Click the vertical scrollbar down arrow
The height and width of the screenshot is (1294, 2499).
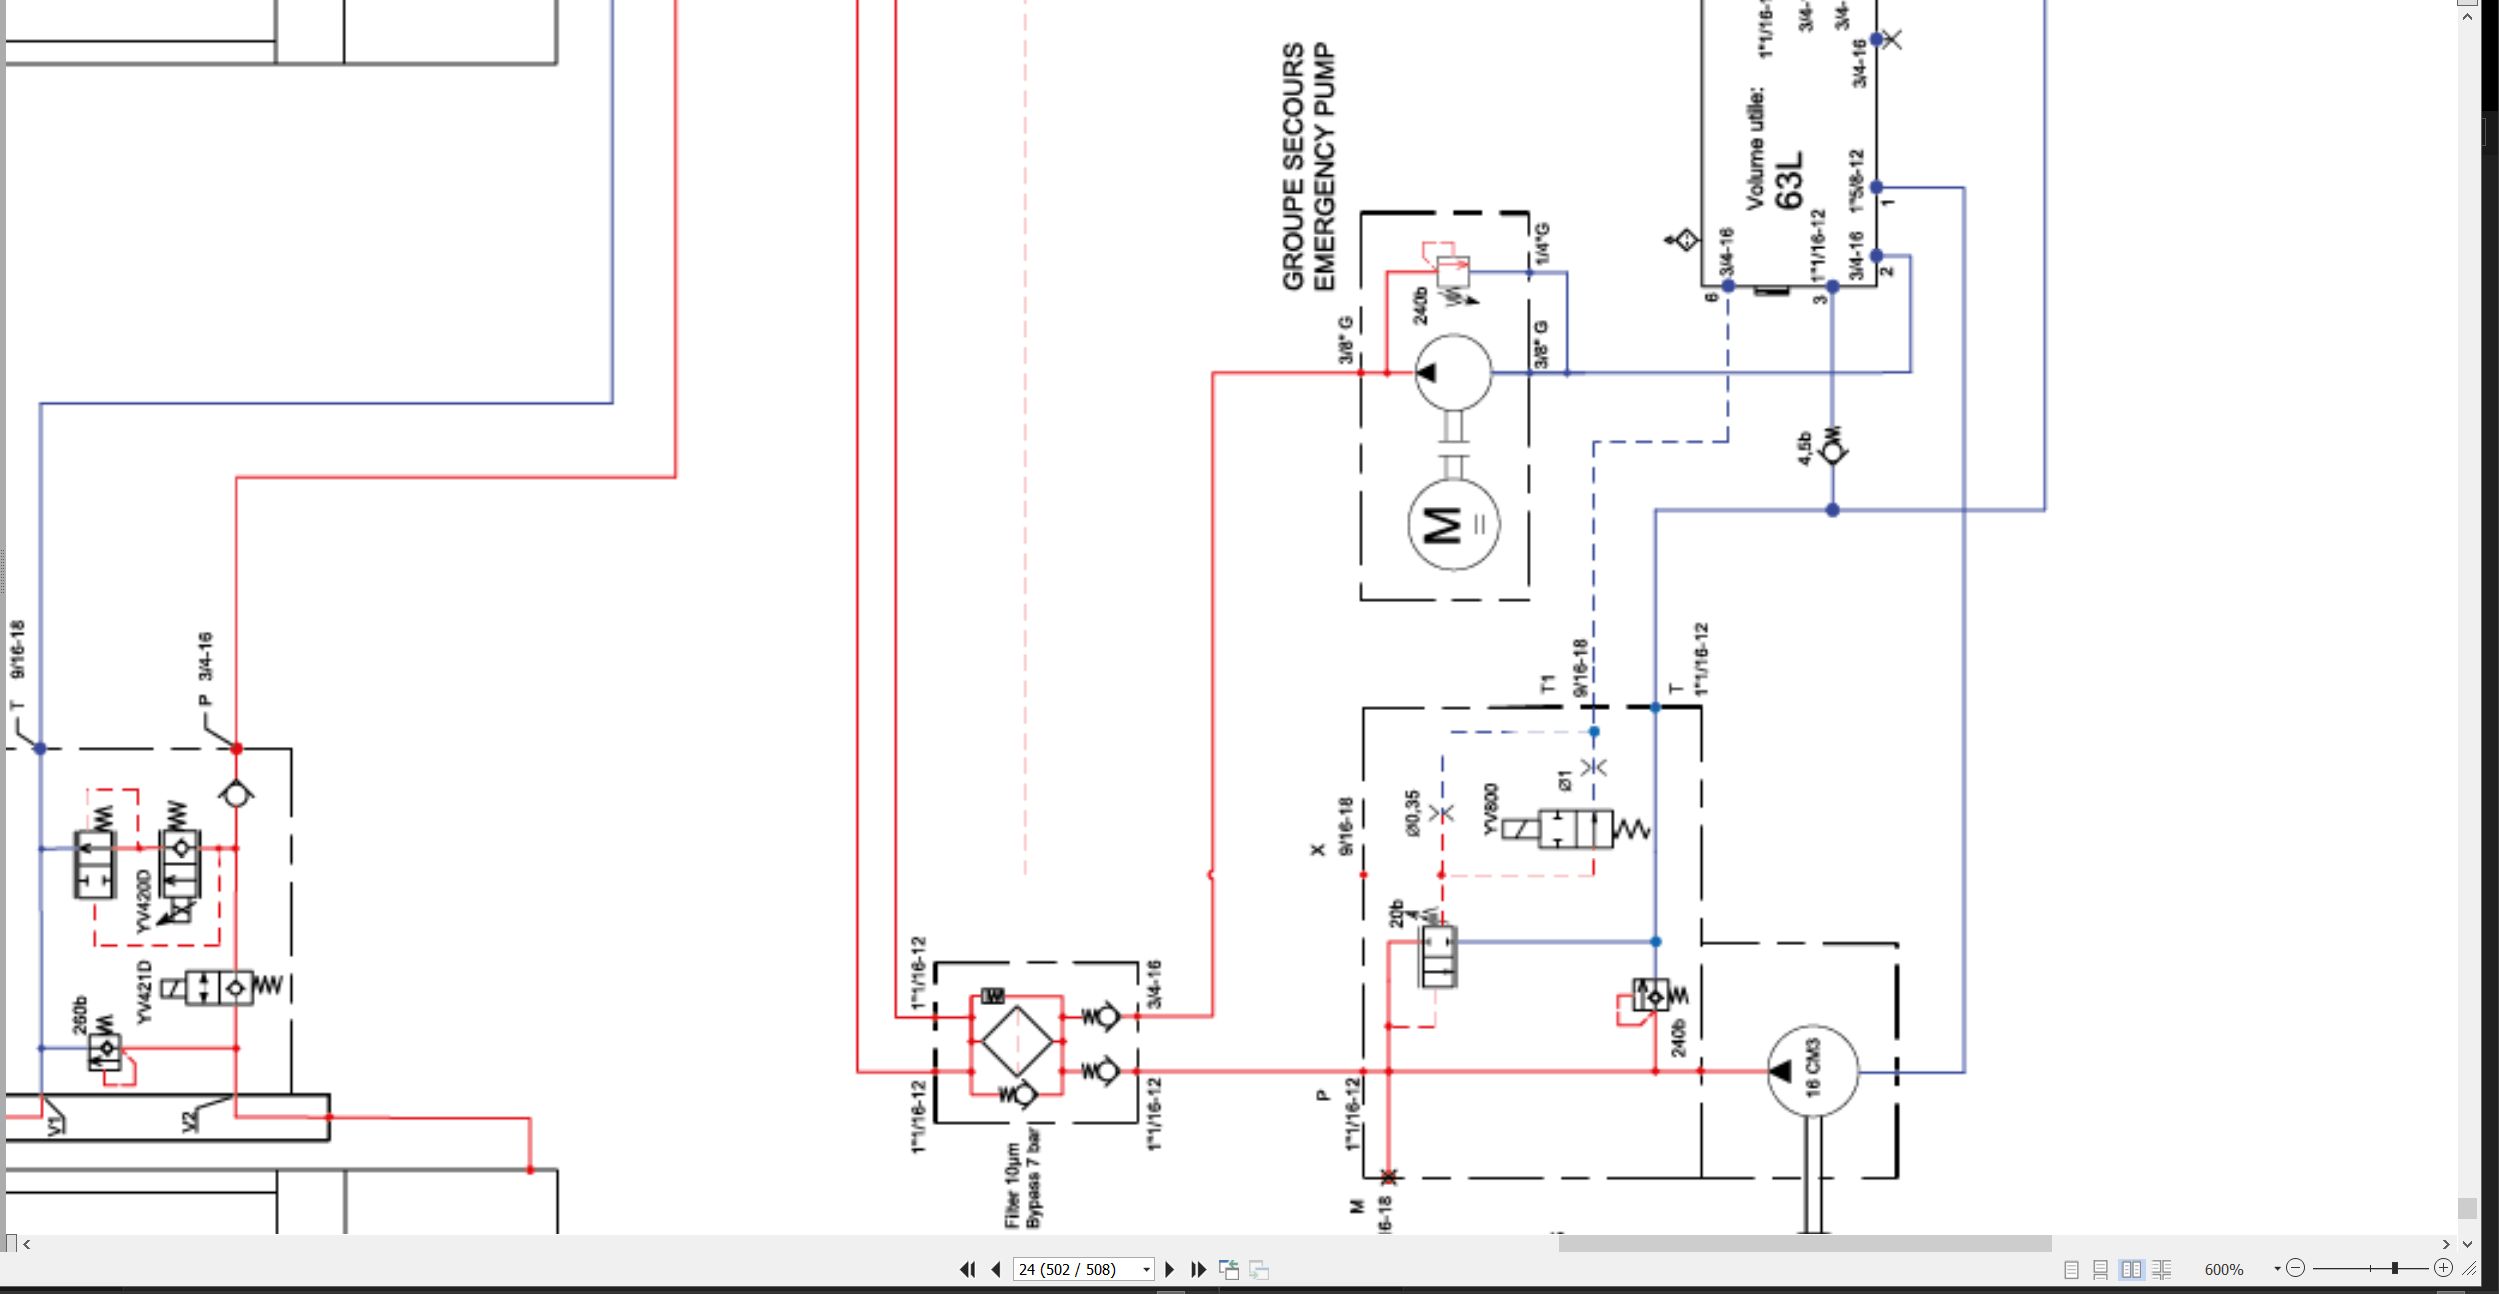2467,1244
